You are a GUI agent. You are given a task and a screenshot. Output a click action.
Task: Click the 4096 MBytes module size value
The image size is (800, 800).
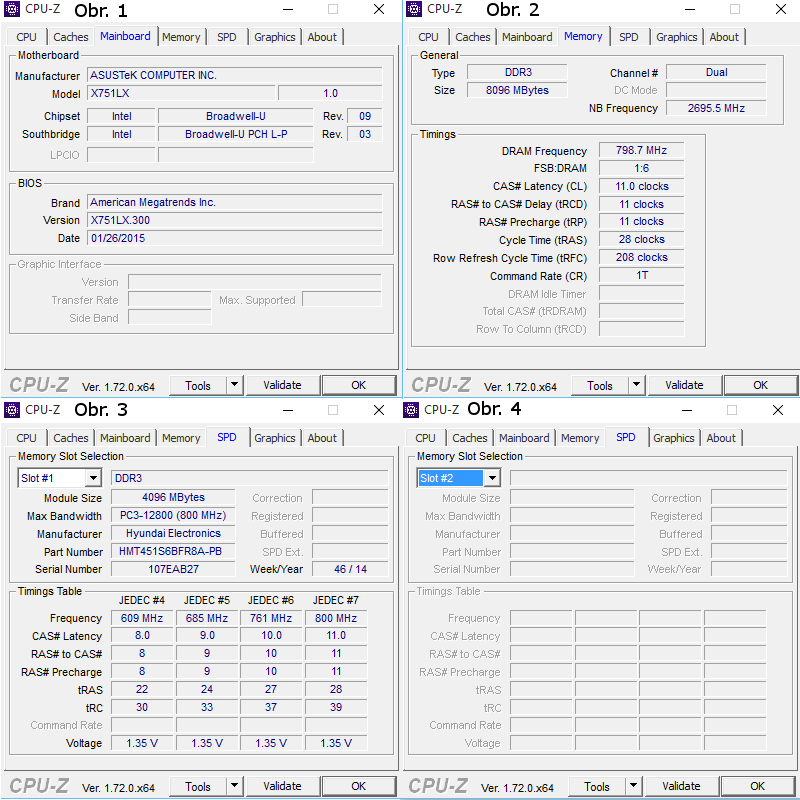pyautogui.click(x=173, y=497)
